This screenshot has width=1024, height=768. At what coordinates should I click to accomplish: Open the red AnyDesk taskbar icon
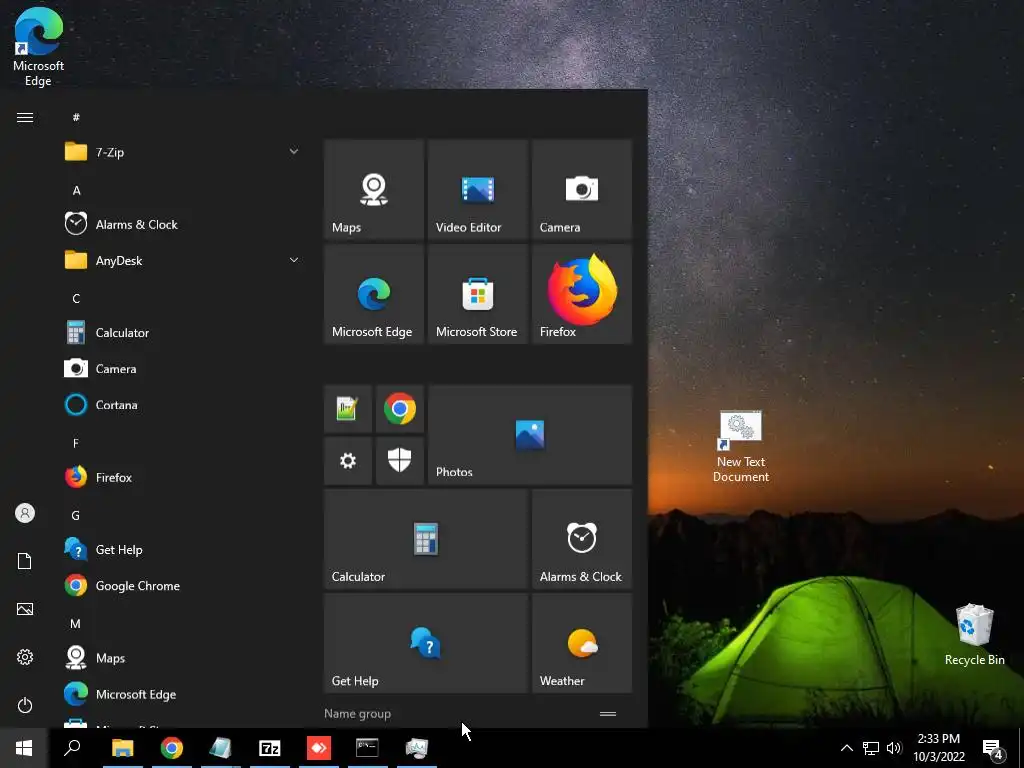click(x=319, y=748)
